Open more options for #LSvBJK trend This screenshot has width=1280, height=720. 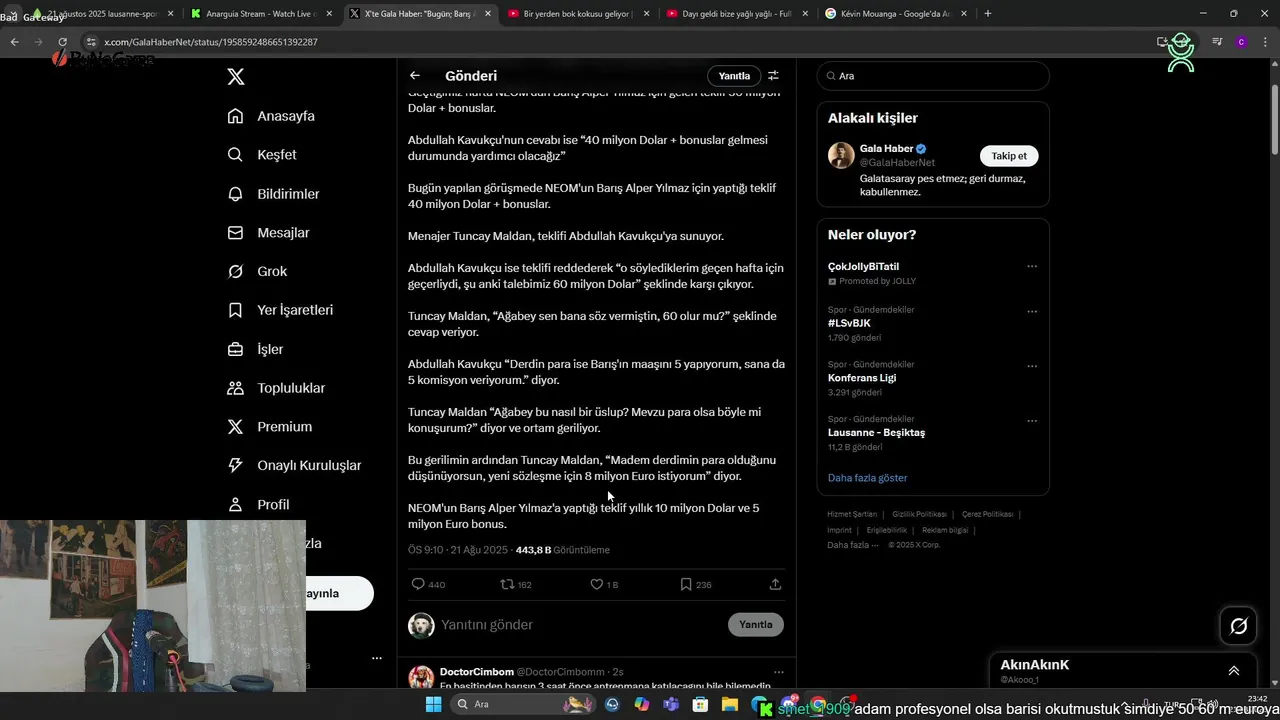click(x=1032, y=311)
